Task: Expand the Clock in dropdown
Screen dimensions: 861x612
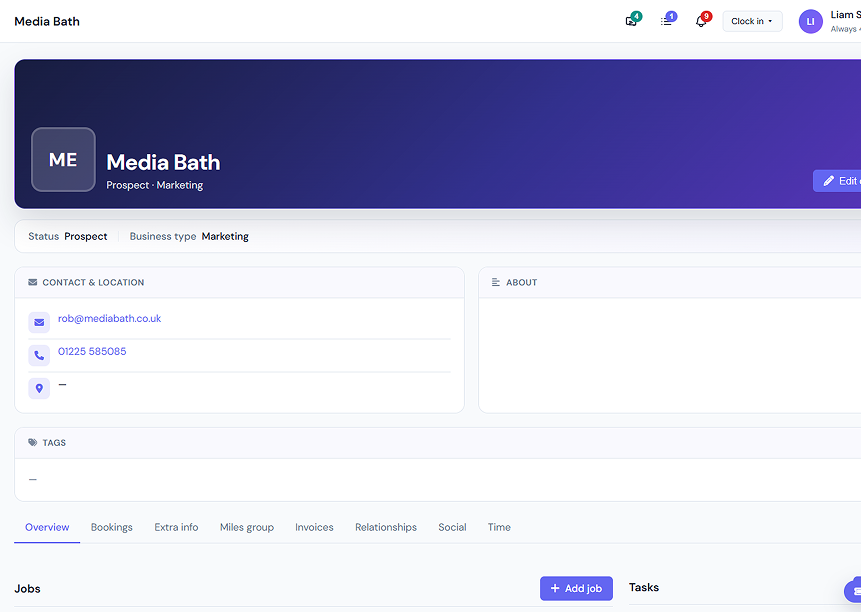Action: (x=752, y=21)
